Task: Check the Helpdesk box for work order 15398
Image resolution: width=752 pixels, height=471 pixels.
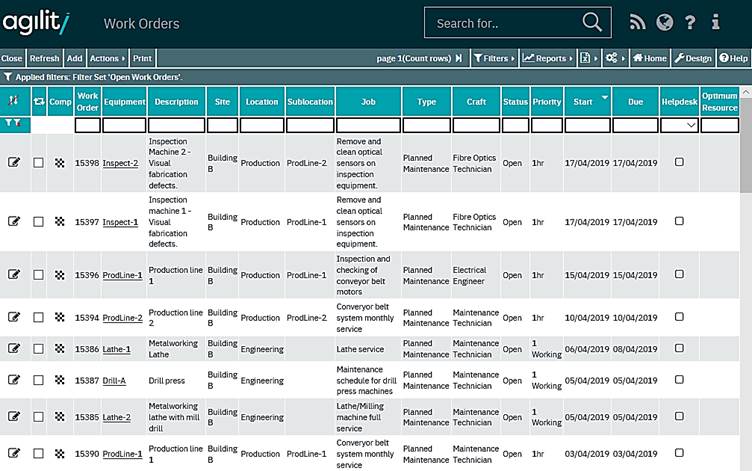Action: tap(679, 163)
